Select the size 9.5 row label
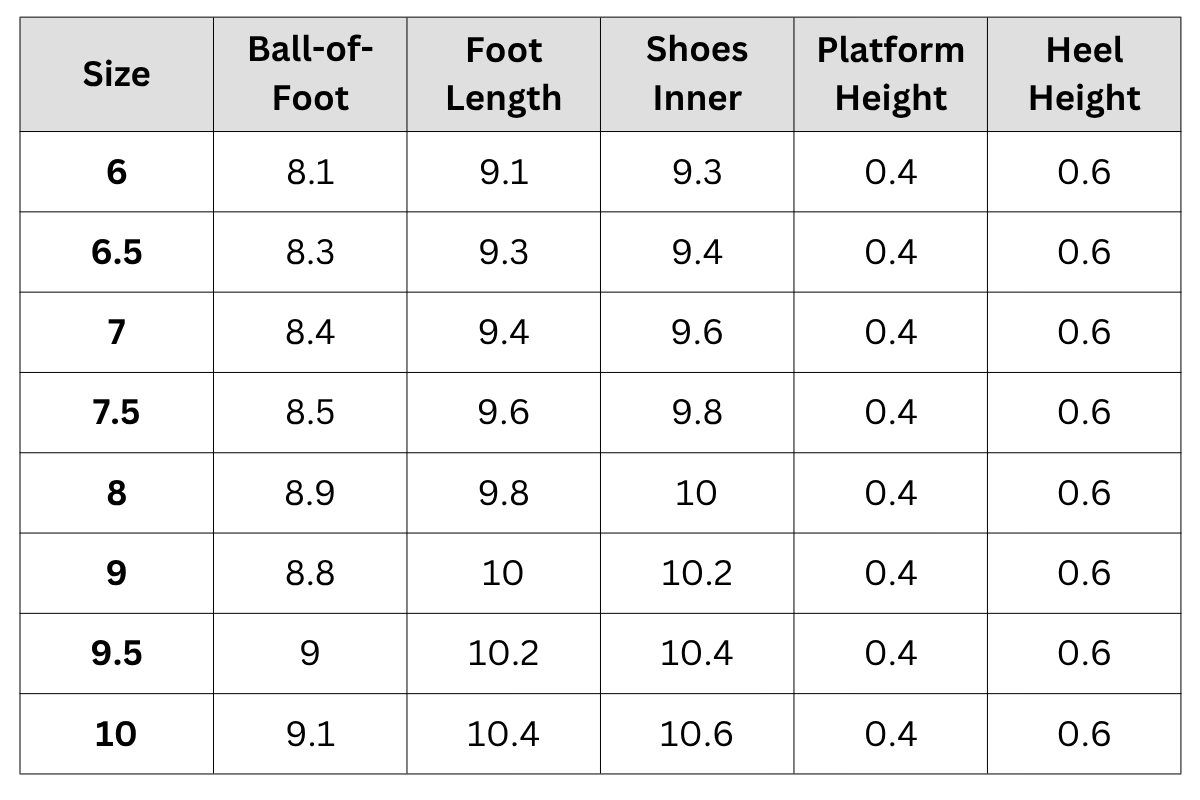The width and height of the screenshot is (1200, 800). pos(116,653)
